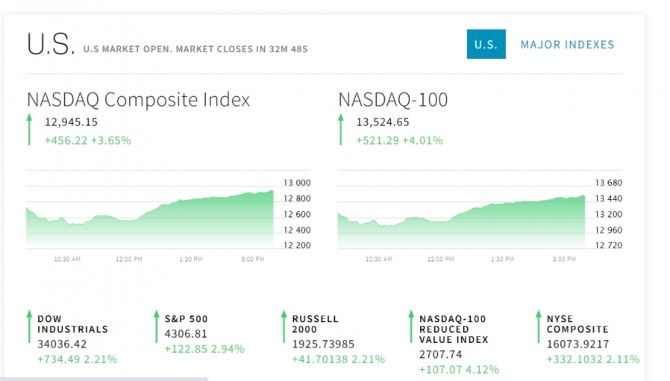Image resolution: width=670 pixels, height=381 pixels.
Task: Select the U.S. tab button
Action: pos(486,44)
